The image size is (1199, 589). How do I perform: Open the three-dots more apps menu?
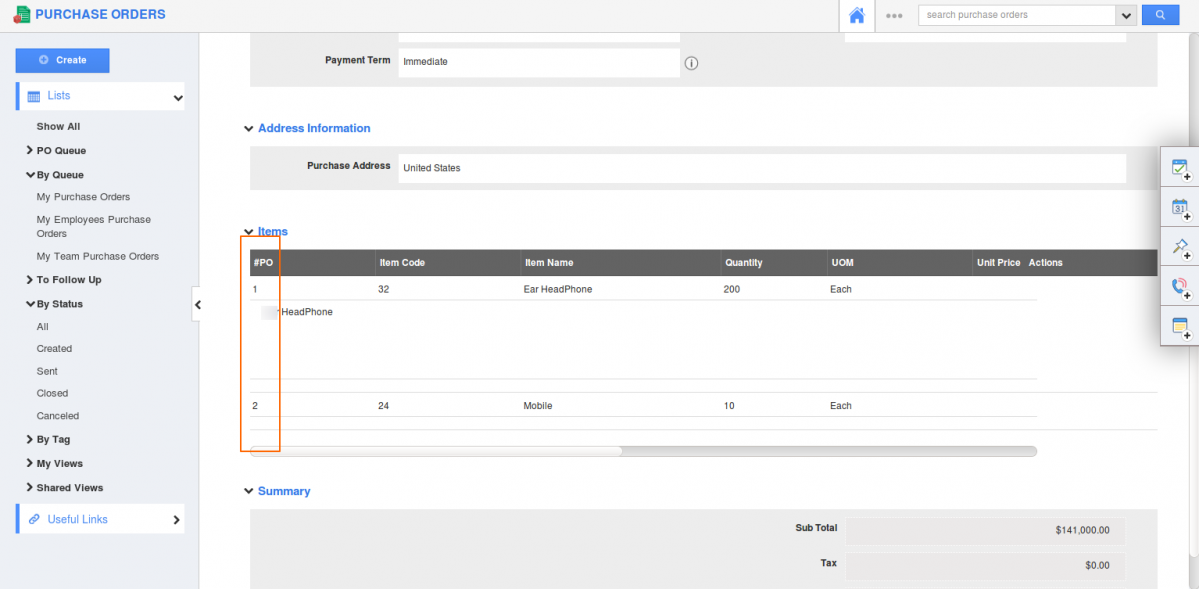(x=894, y=16)
